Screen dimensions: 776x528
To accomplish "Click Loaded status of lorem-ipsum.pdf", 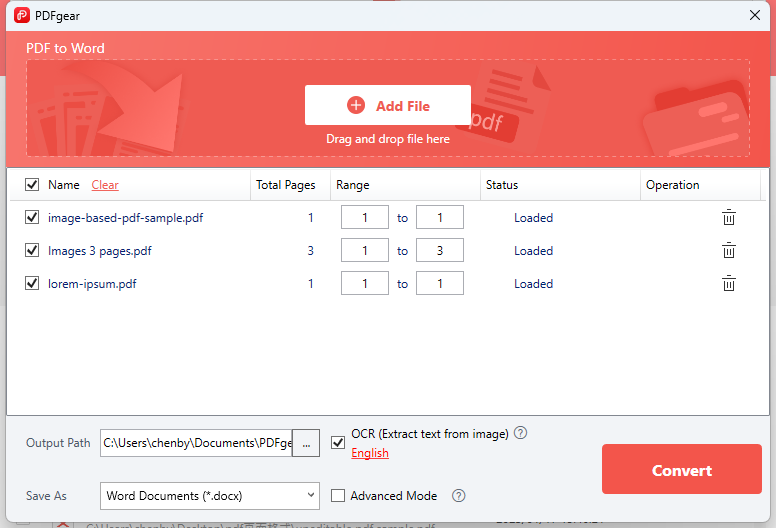I will click(x=534, y=284).
